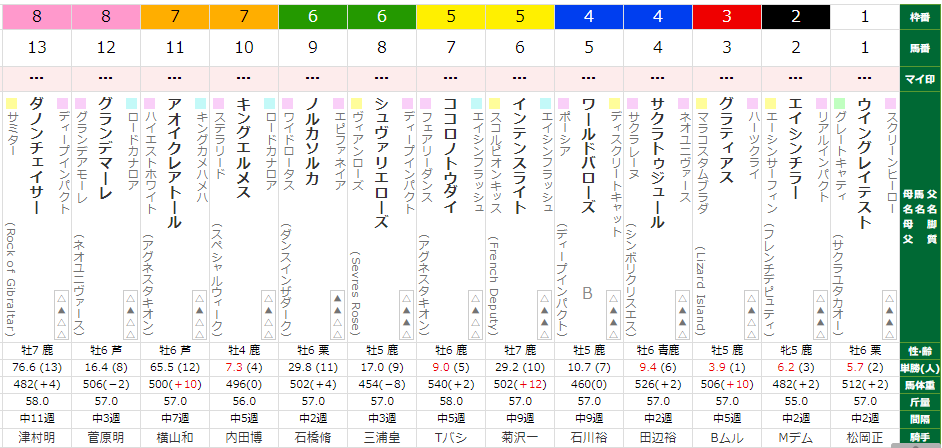942x448 pixels.
Task: Open horse page for シュヴァリエローズ
Action: 381,164
